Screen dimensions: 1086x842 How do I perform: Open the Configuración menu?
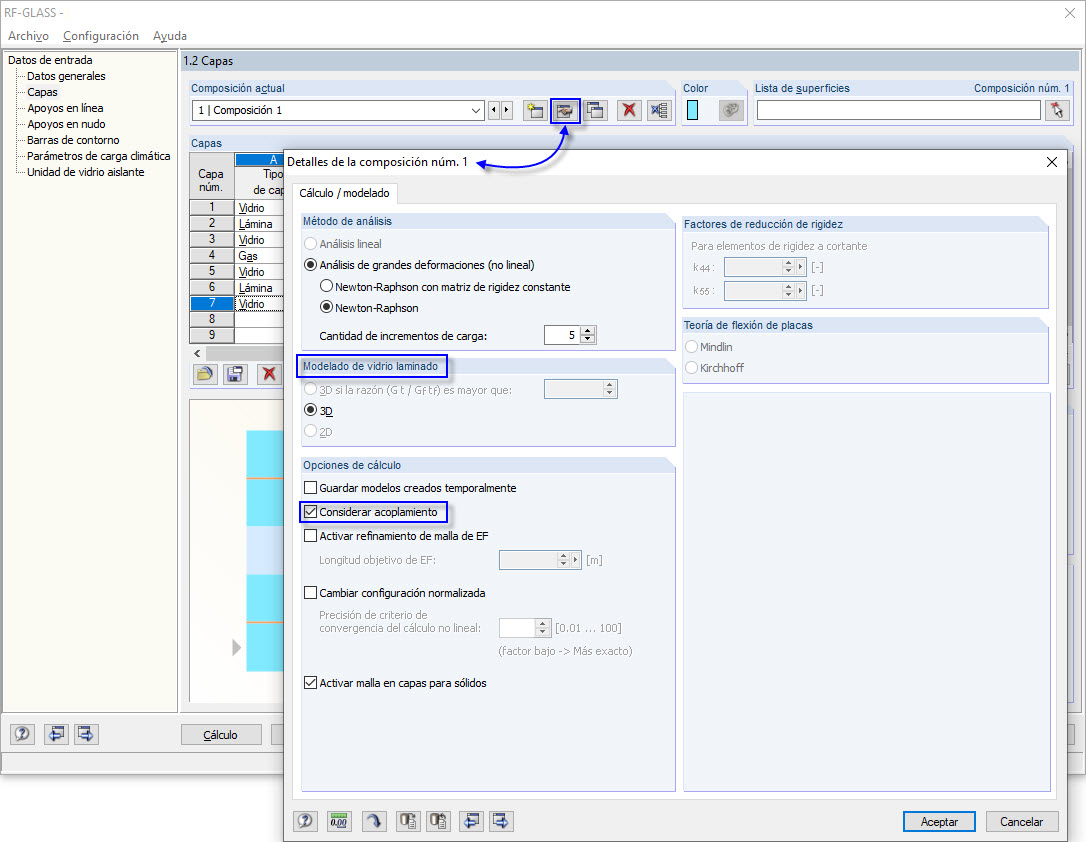[x=100, y=36]
